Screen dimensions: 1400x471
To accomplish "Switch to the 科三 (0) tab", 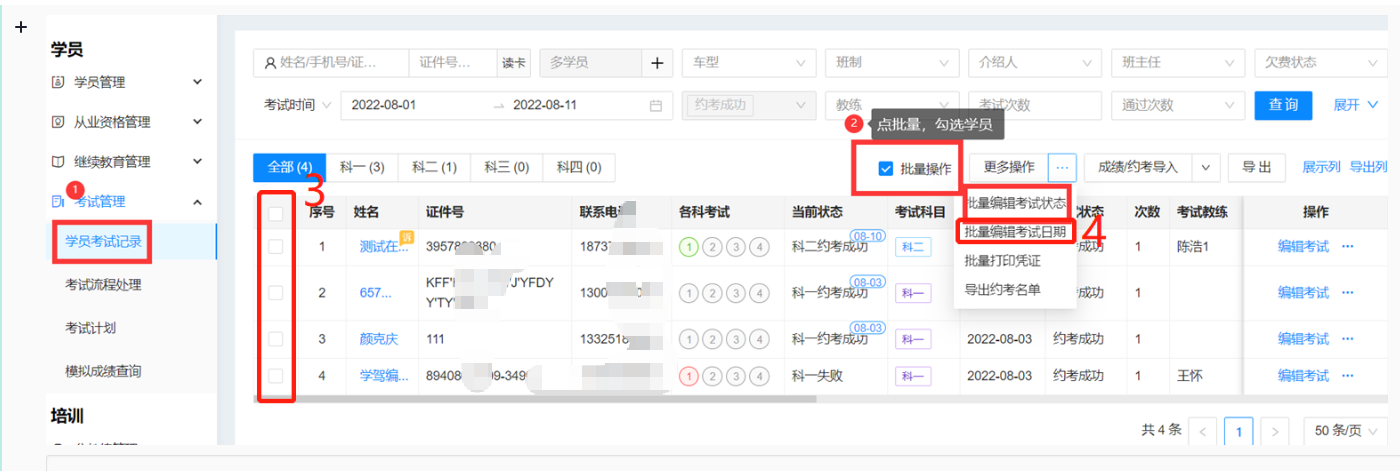I will coord(506,168).
